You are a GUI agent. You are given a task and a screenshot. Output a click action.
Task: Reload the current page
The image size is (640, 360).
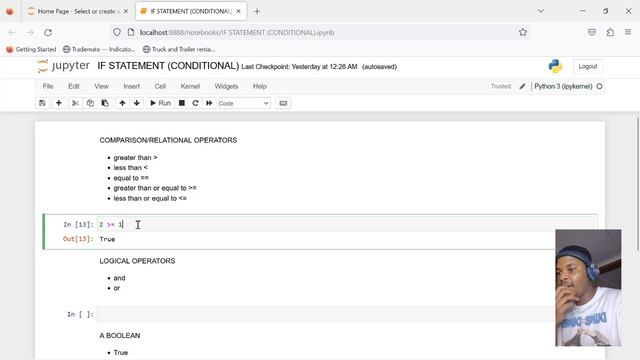pos(48,33)
